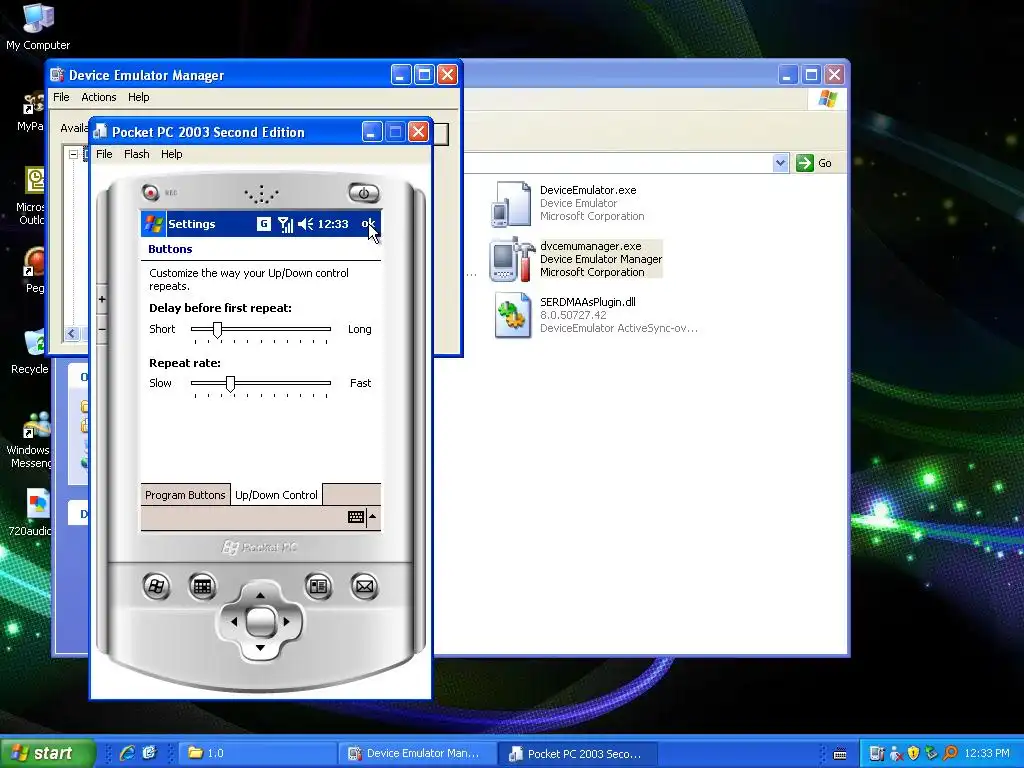Screen dimensions: 1024x768
Task: Switch to the 1.0 folder taskbar button
Action: click(256, 753)
